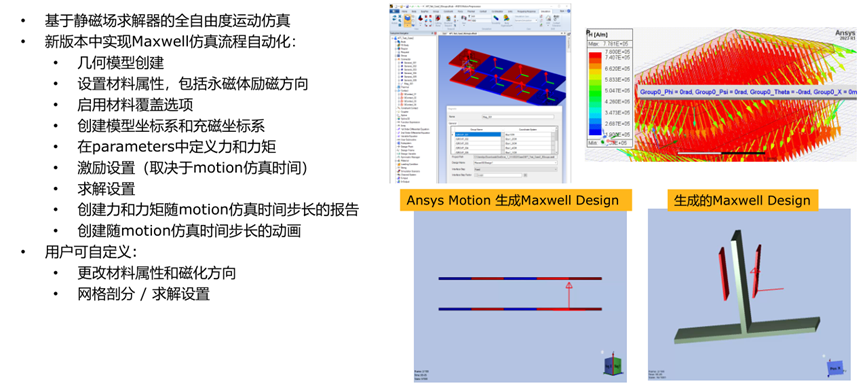Click the bullet '设置材料属性，包括永磁体励磁方向'
This screenshot has width=865, height=388.
point(193,84)
